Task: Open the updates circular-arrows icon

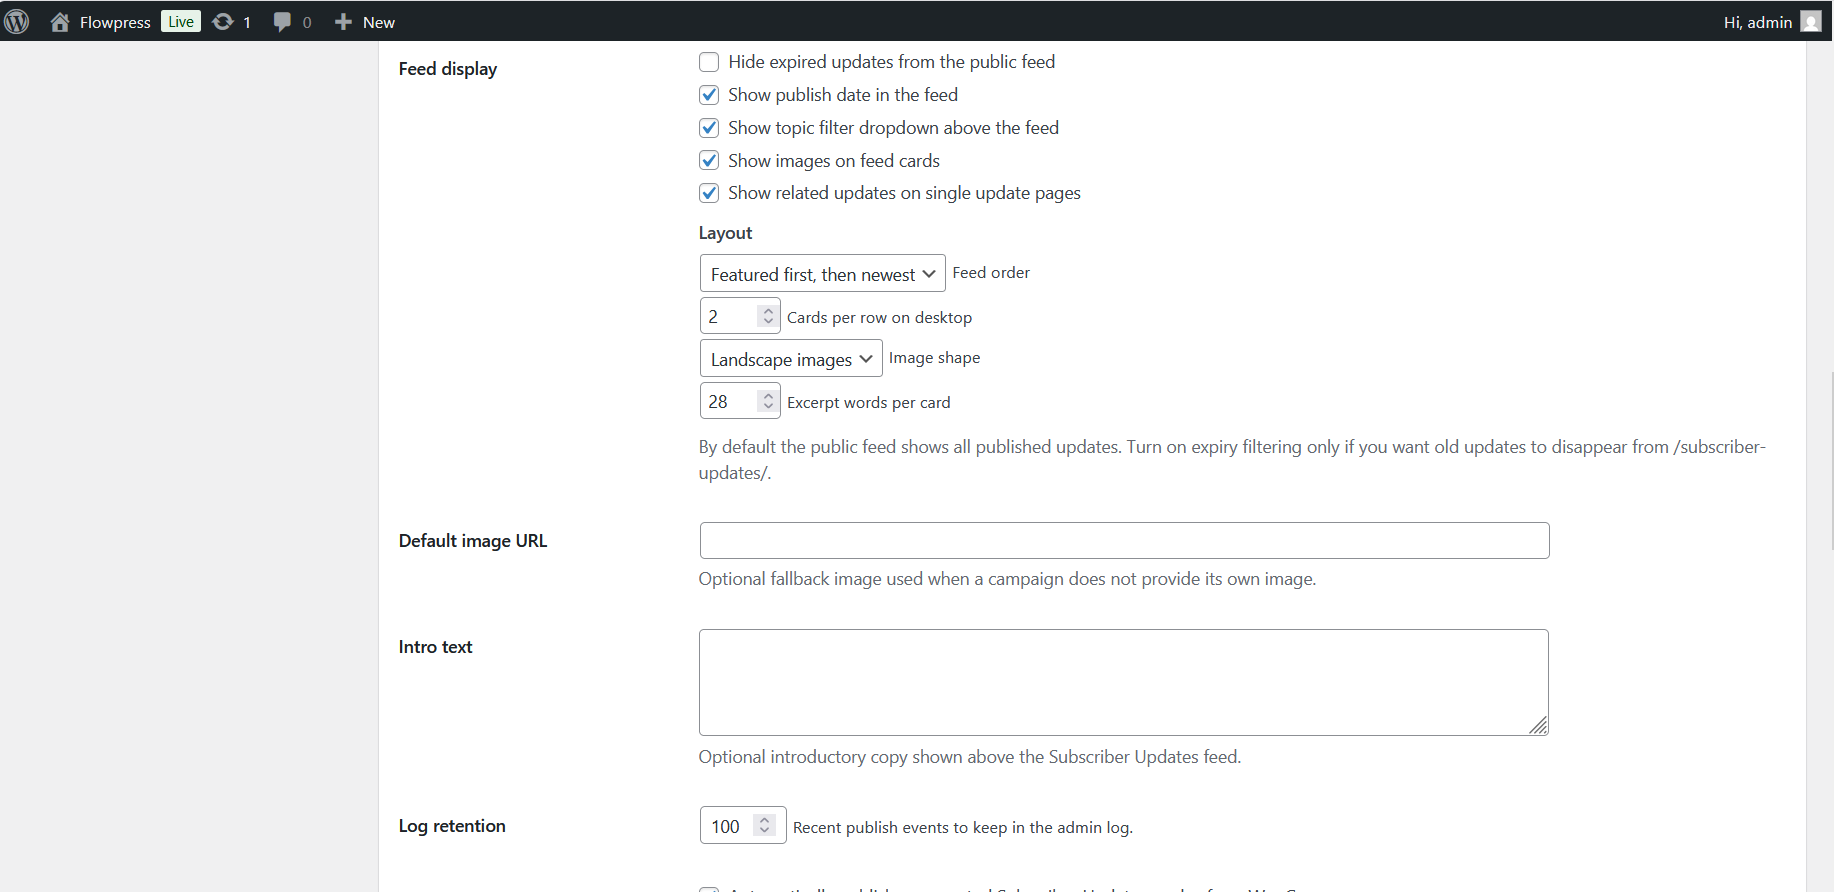Action: (x=223, y=21)
